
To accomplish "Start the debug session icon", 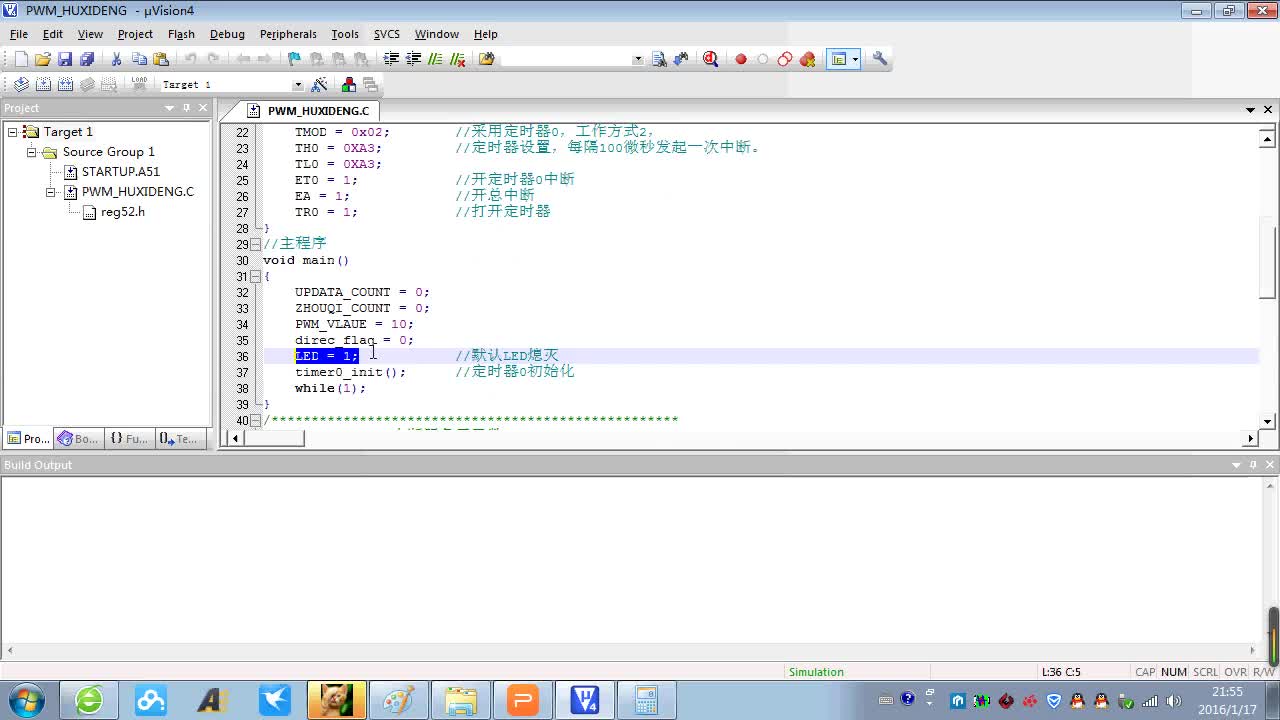I will click(710, 59).
